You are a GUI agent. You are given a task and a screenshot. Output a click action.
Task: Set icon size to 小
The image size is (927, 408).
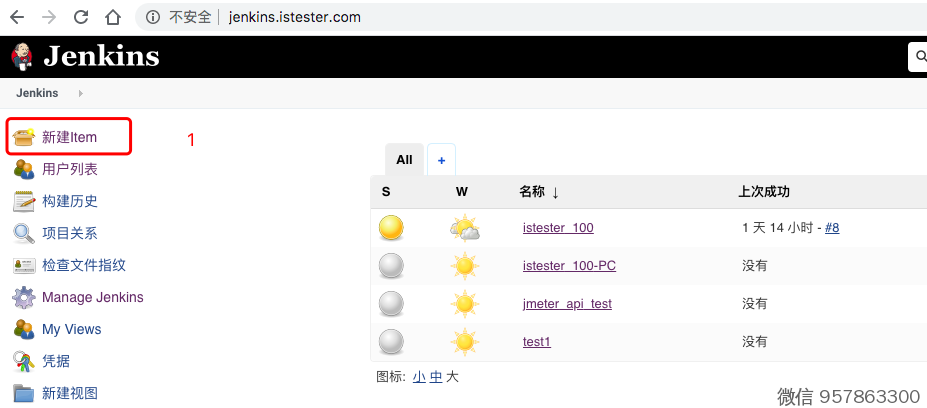(x=418, y=377)
